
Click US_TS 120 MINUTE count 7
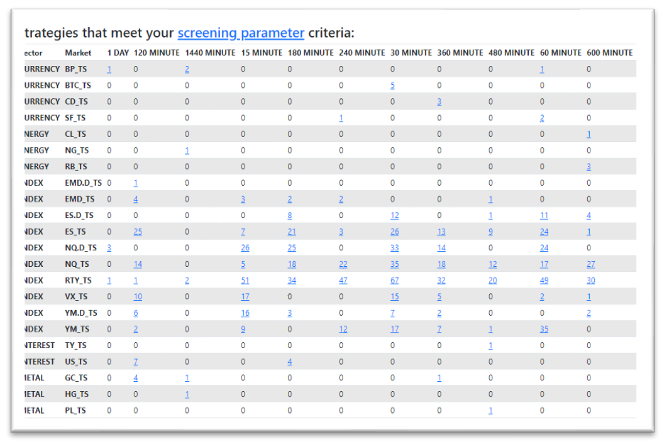(x=135, y=362)
